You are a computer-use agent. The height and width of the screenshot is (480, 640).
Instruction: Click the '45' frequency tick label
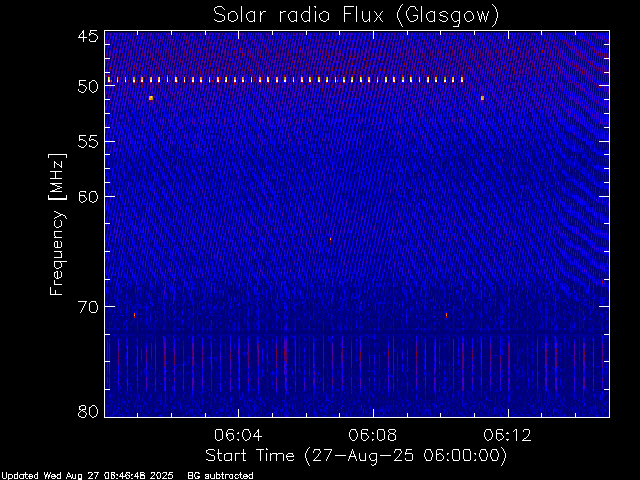88,36
